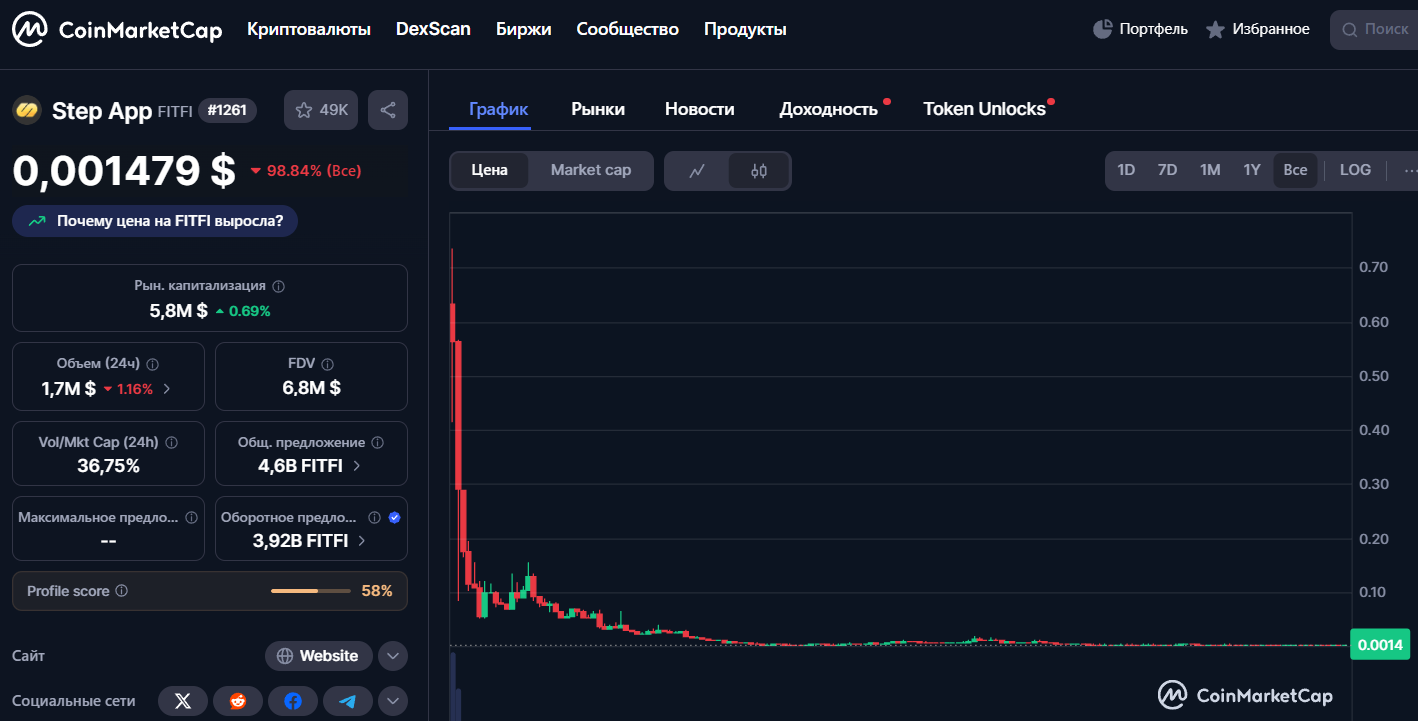Image resolution: width=1418 pixels, height=721 pixels.
Task: Click the verified circulating supply badge
Action: pyautogui.click(x=394, y=518)
